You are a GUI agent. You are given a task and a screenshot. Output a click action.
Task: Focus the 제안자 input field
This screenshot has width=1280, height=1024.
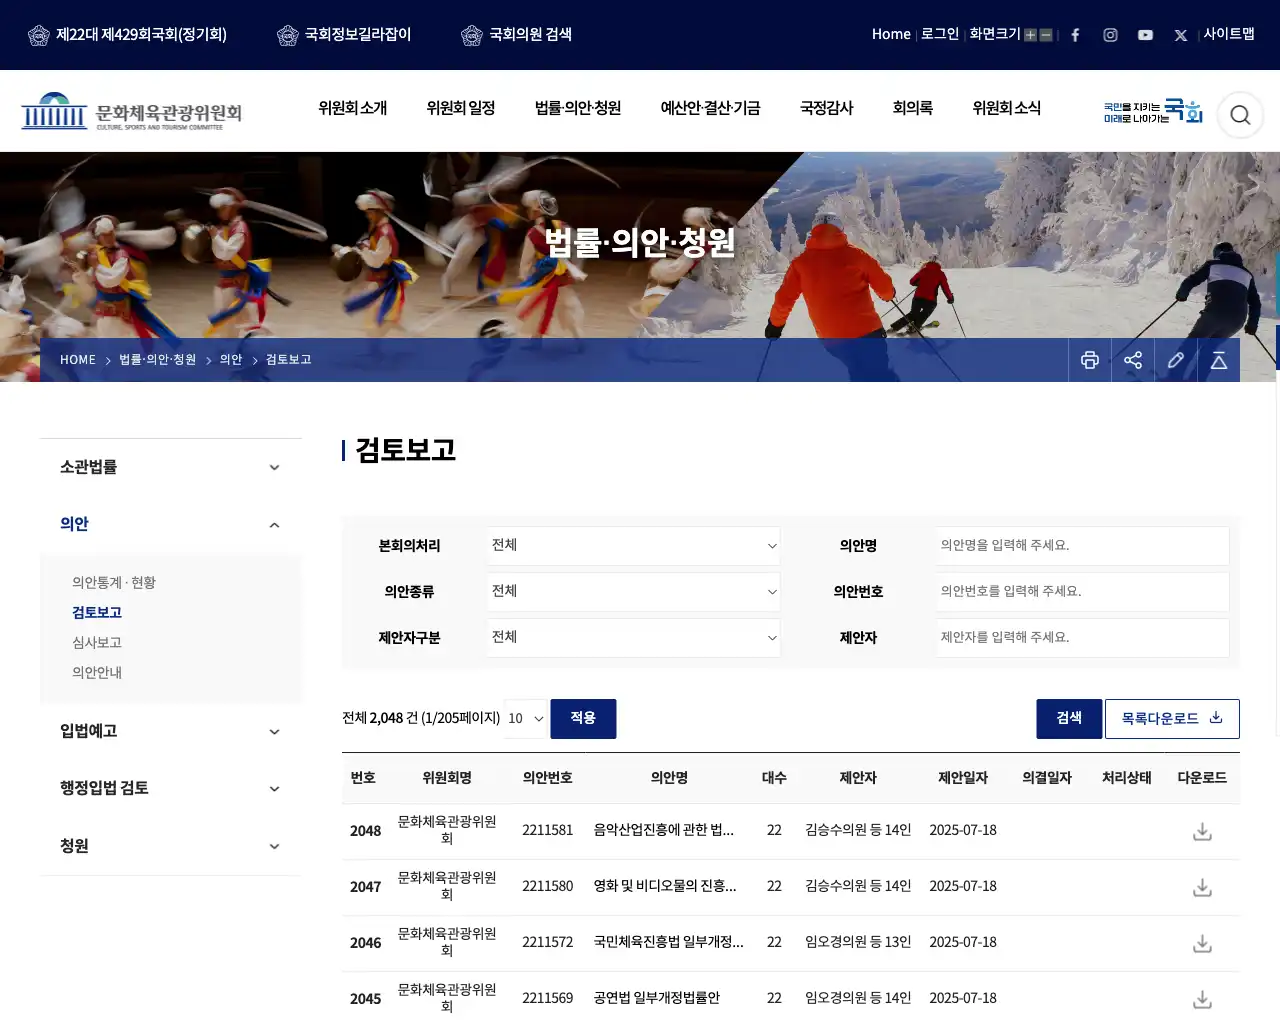point(1083,638)
